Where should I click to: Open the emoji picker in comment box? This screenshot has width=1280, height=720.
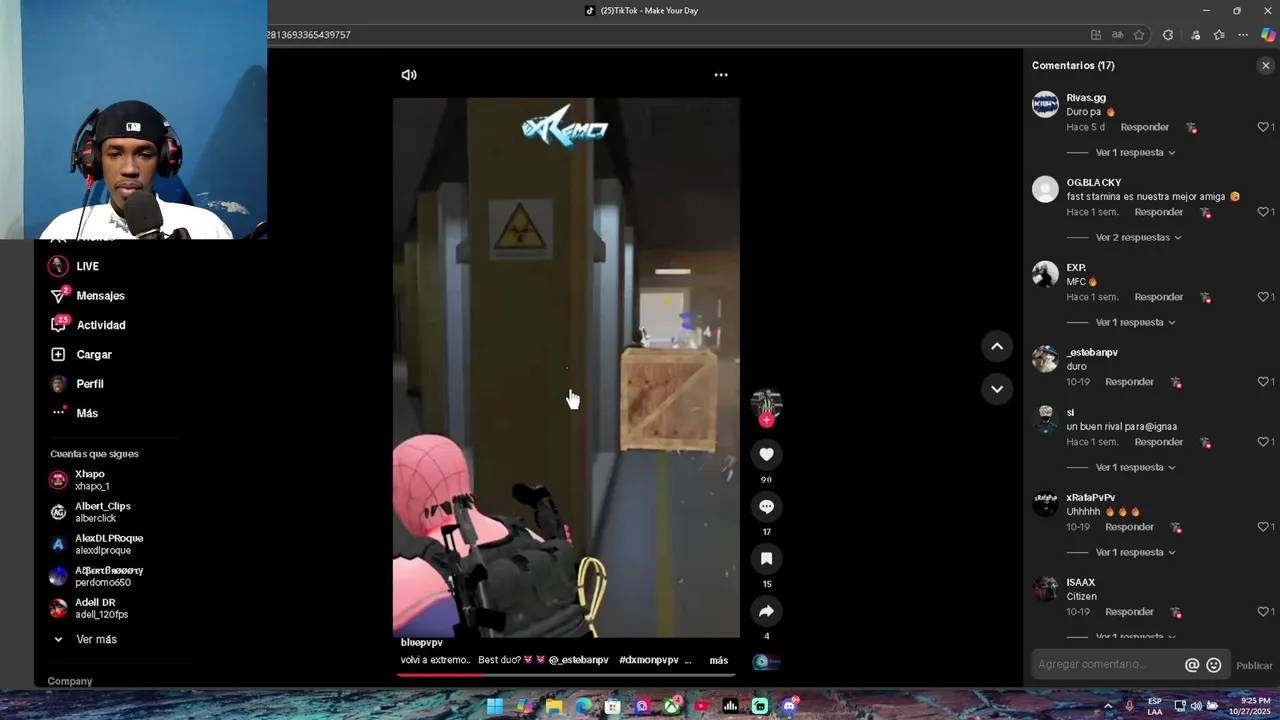[1213, 665]
